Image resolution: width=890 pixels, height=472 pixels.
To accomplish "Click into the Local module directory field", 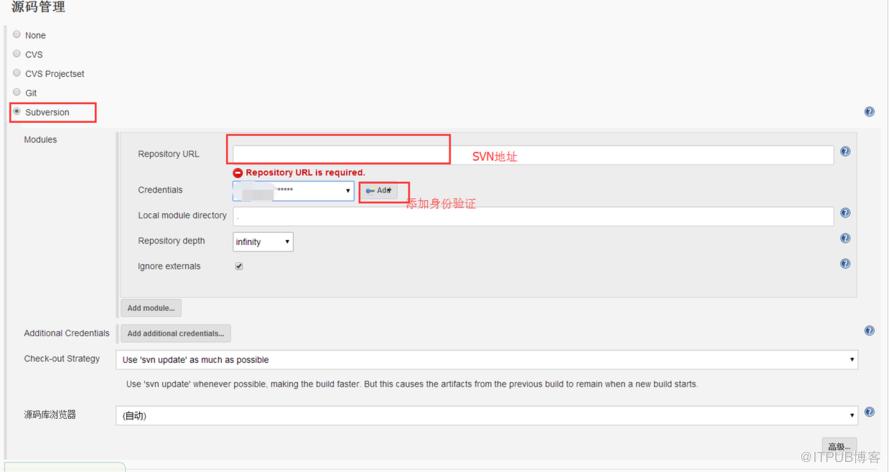I will point(533,216).
